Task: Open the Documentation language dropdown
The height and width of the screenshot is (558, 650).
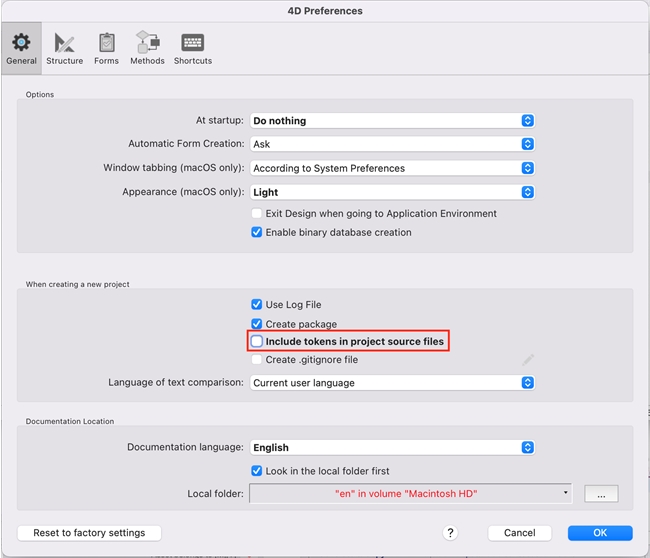Action: pyautogui.click(x=391, y=448)
